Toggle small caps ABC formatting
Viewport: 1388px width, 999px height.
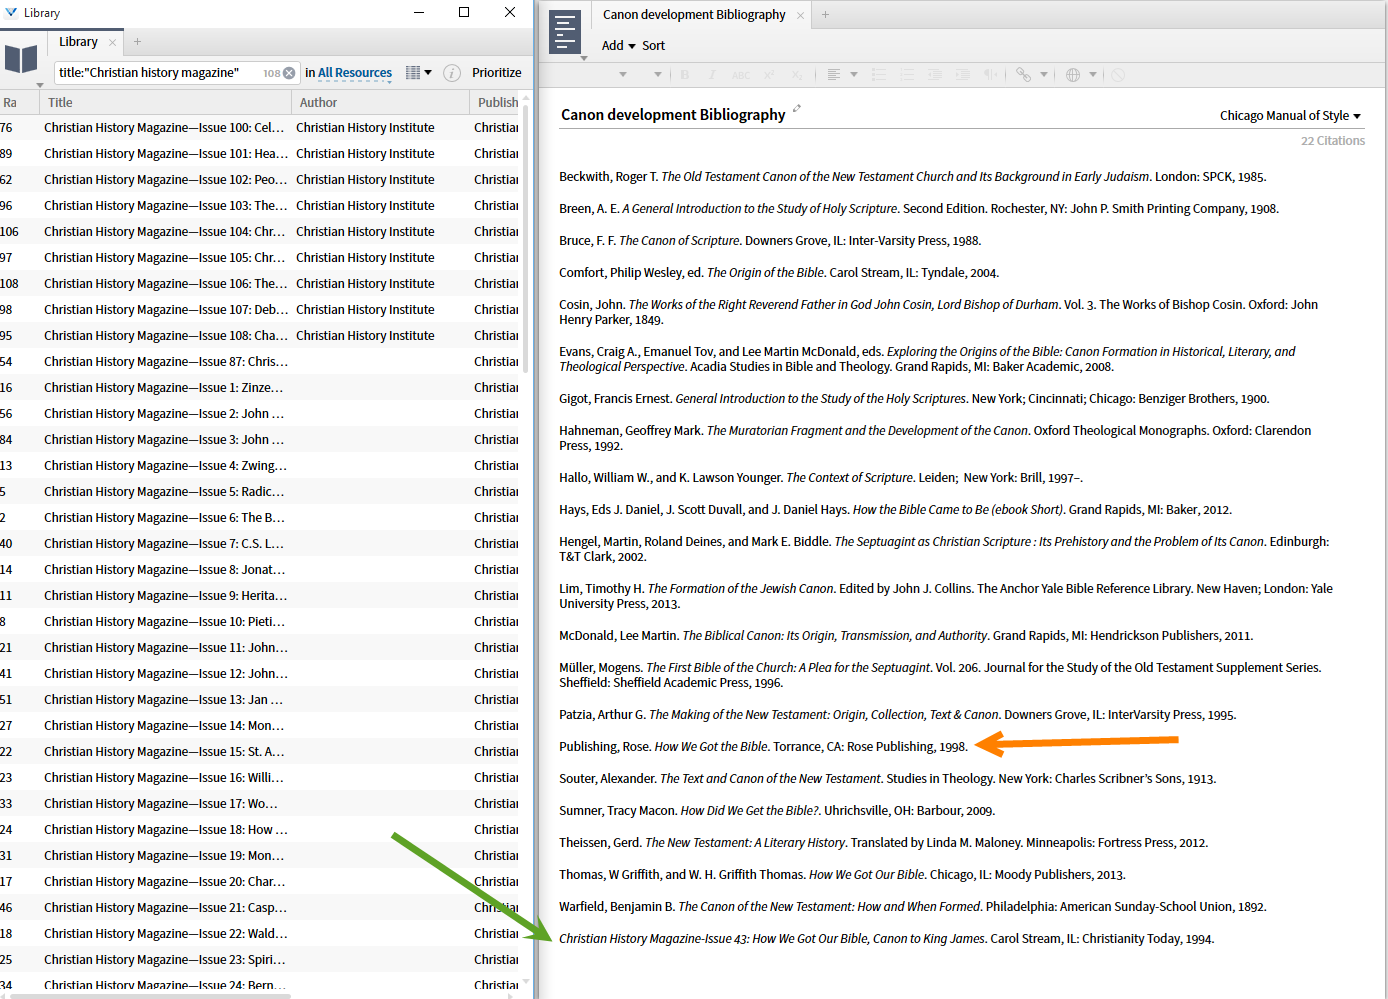click(741, 75)
